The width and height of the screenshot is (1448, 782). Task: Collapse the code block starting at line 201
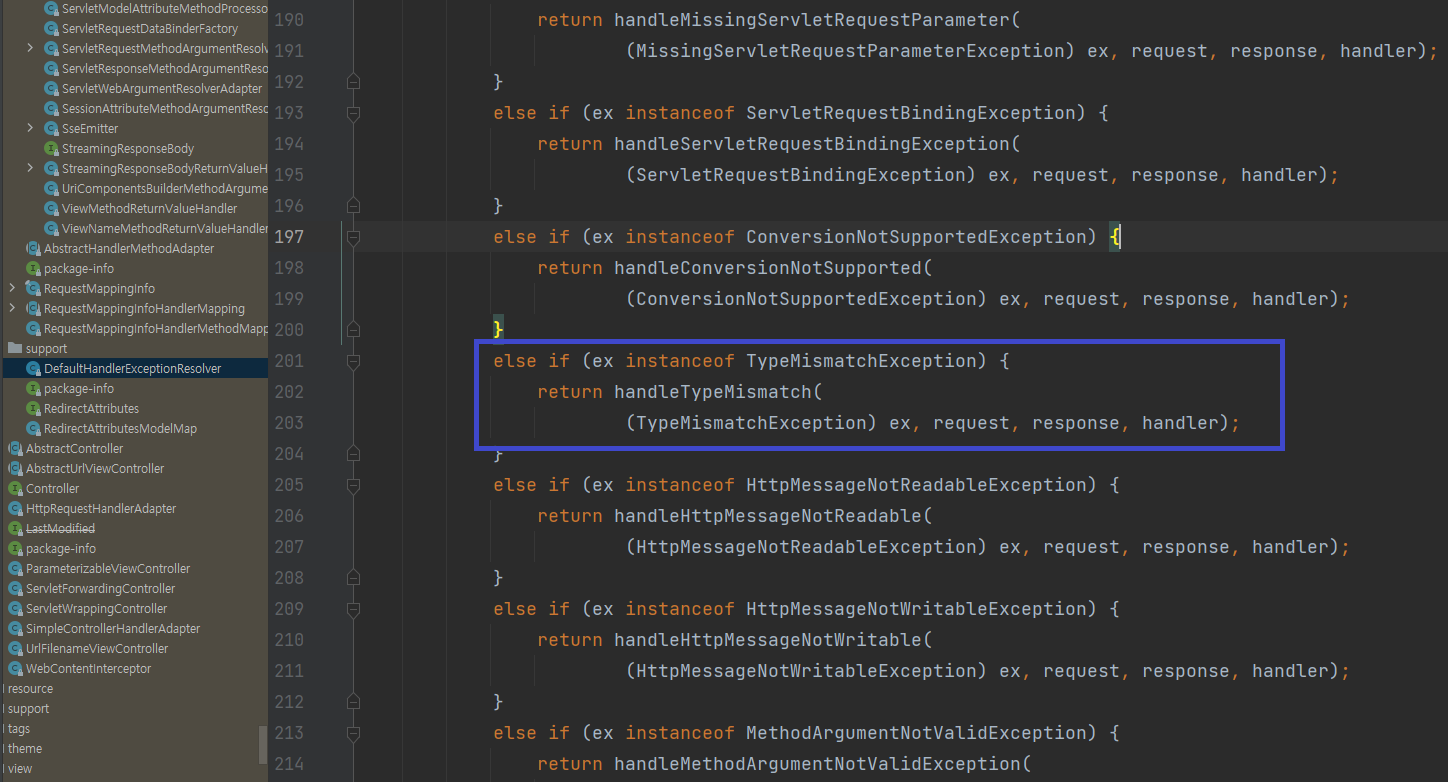(352, 361)
